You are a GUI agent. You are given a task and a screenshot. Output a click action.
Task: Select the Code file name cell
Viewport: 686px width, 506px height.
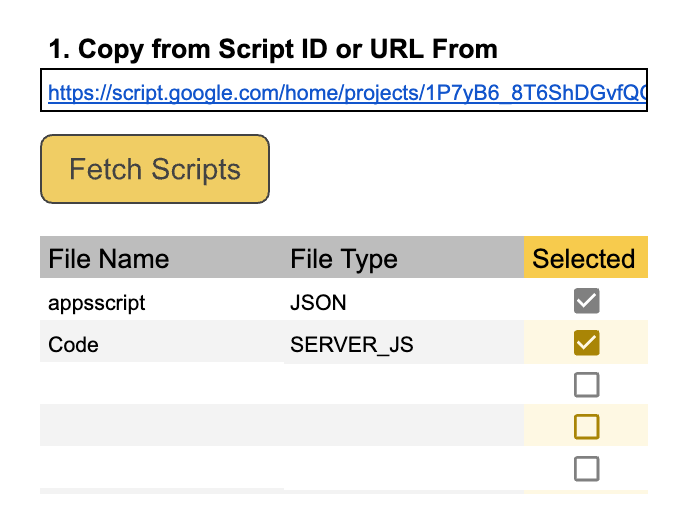(74, 345)
